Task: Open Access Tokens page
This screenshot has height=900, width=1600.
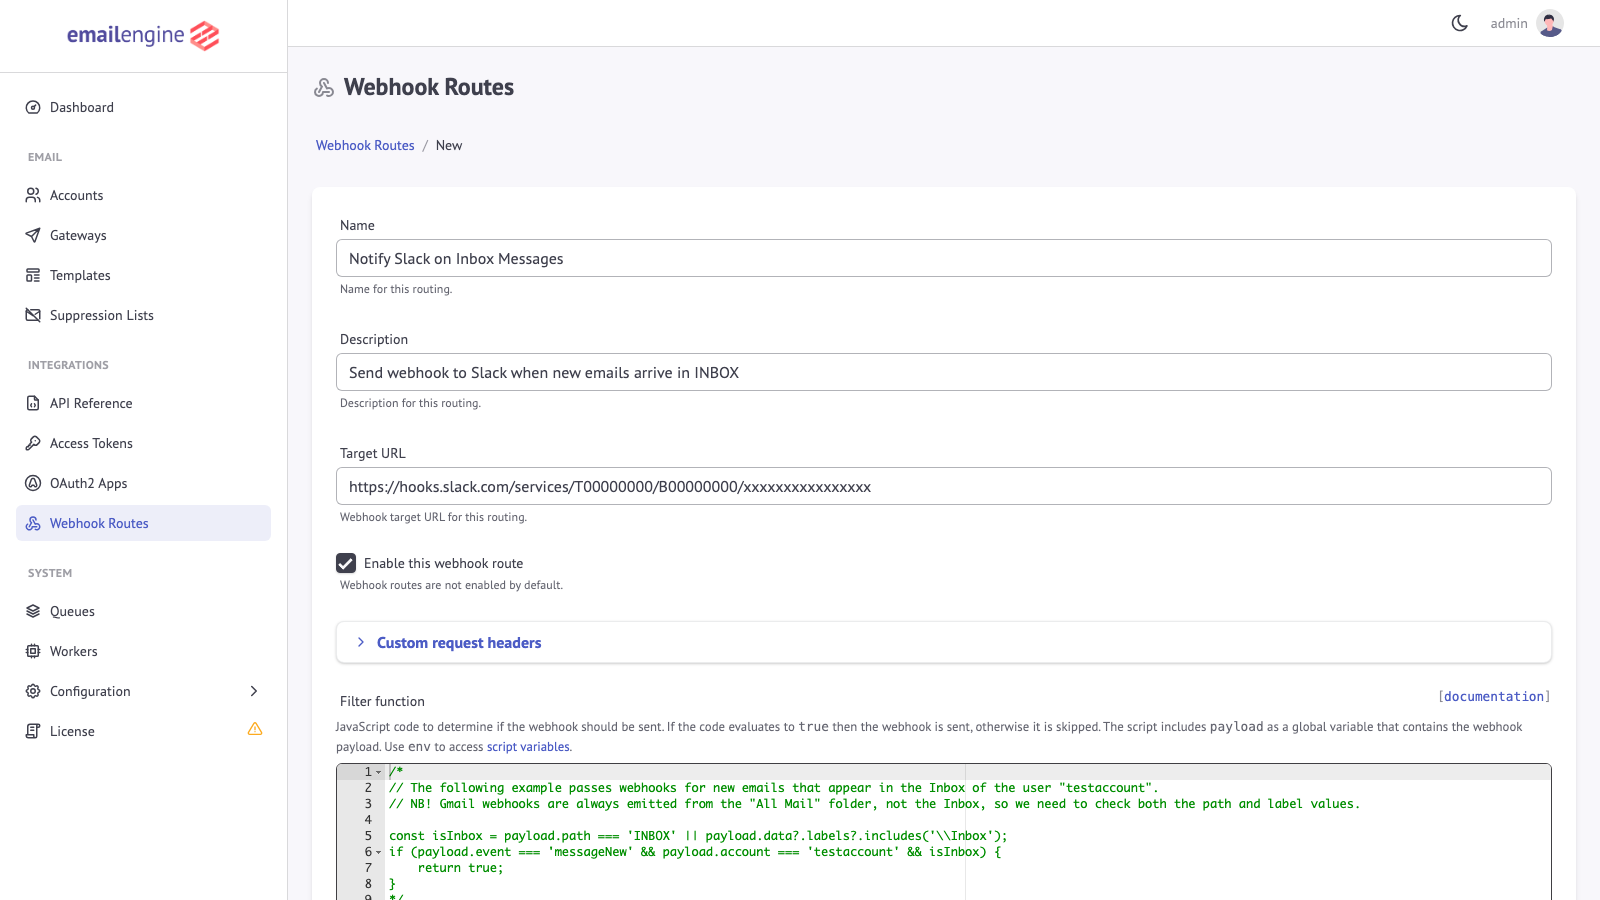Action: tap(143, 443)
